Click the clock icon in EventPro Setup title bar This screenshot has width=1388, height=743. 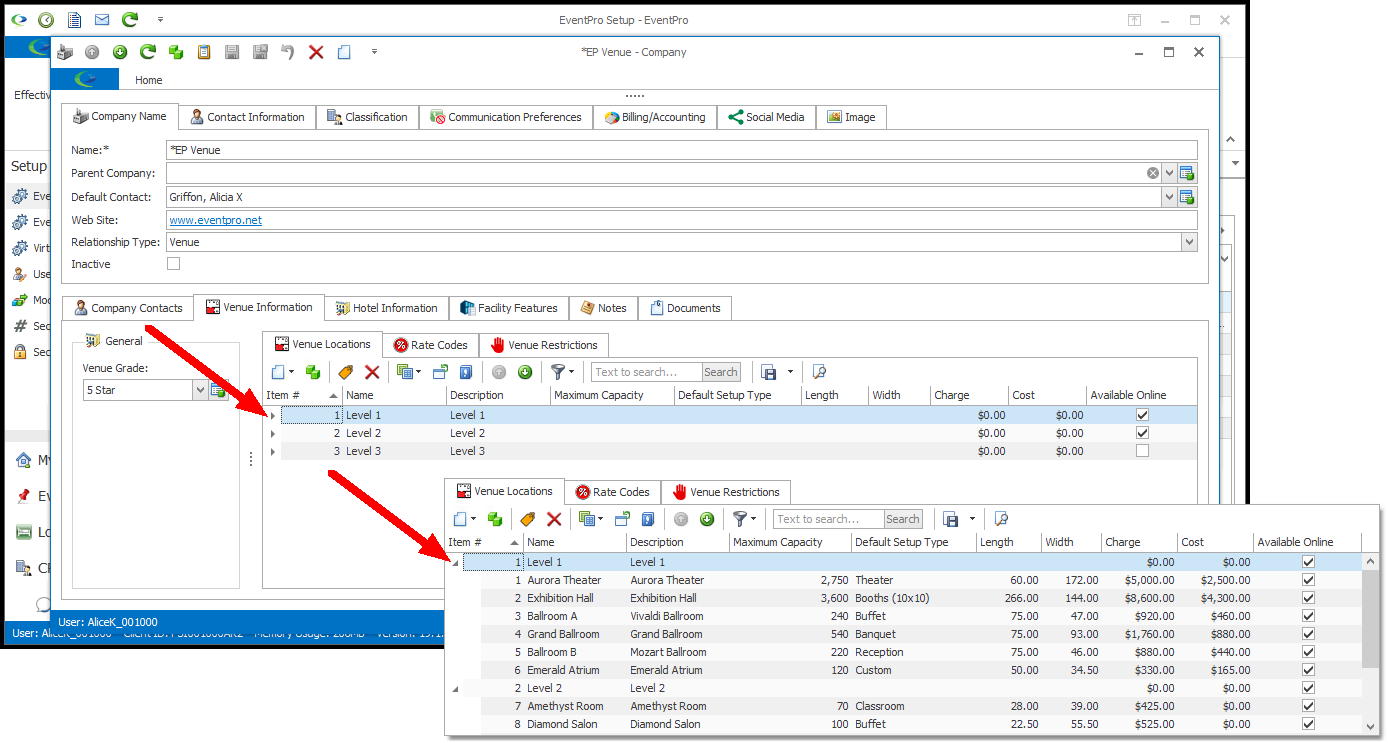[x=46, y=20]
